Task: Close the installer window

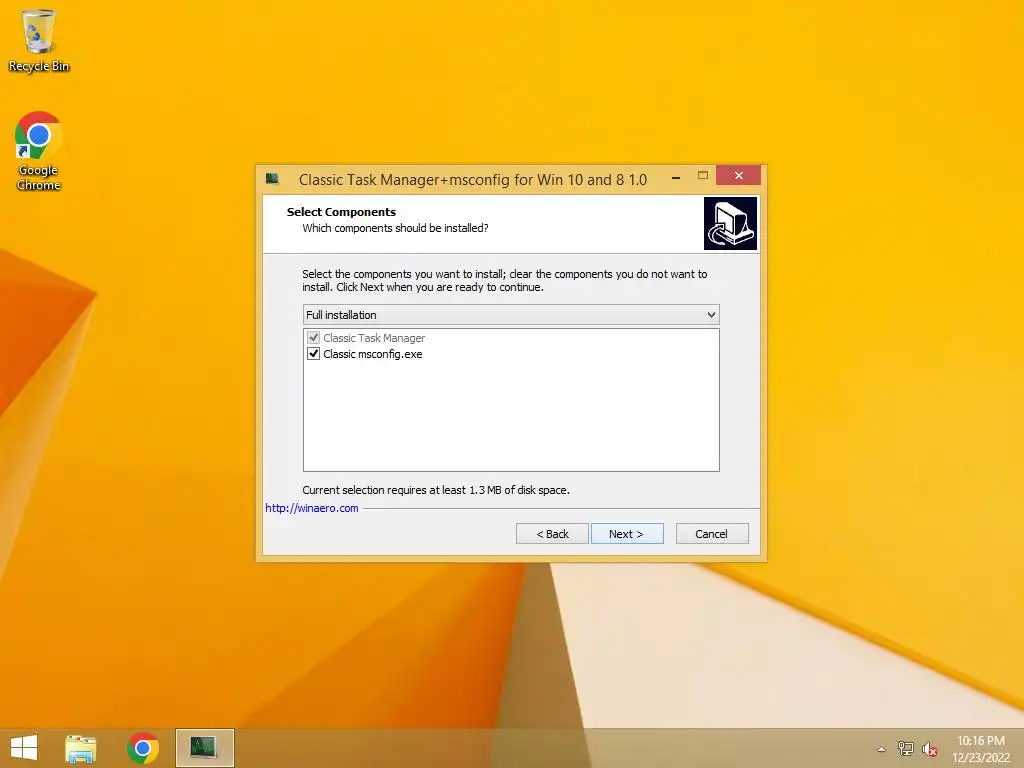Action: (x=739, y=175)
